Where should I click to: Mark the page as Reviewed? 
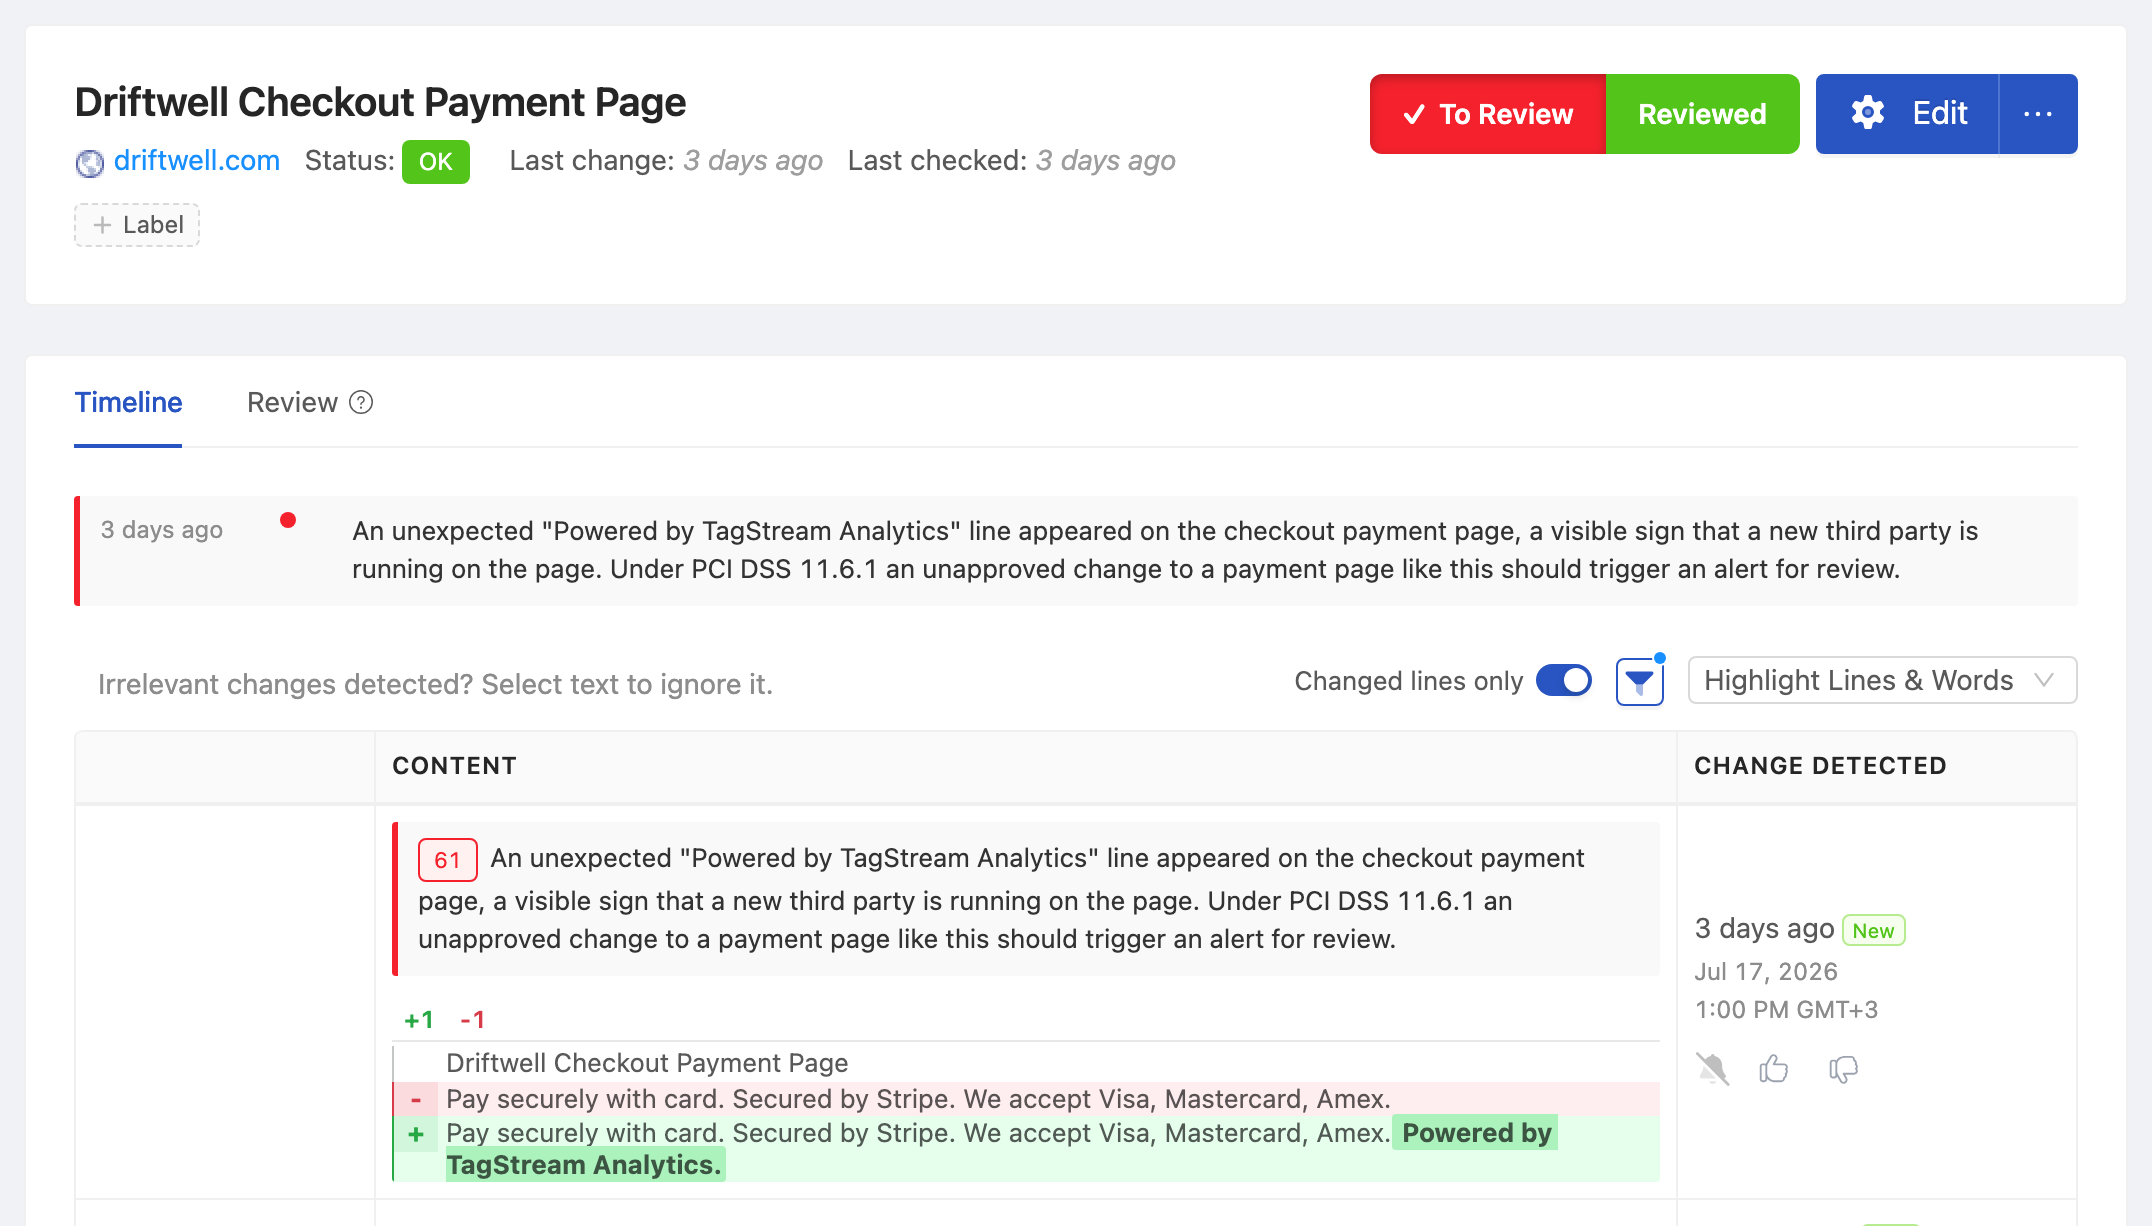click(x=1702, y=114)
